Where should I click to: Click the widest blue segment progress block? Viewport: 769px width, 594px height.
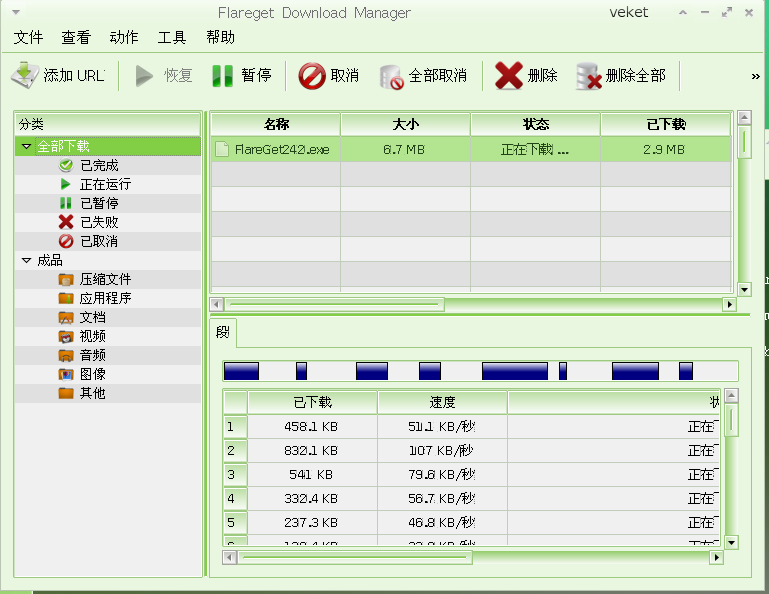click(x=515, y=371)
